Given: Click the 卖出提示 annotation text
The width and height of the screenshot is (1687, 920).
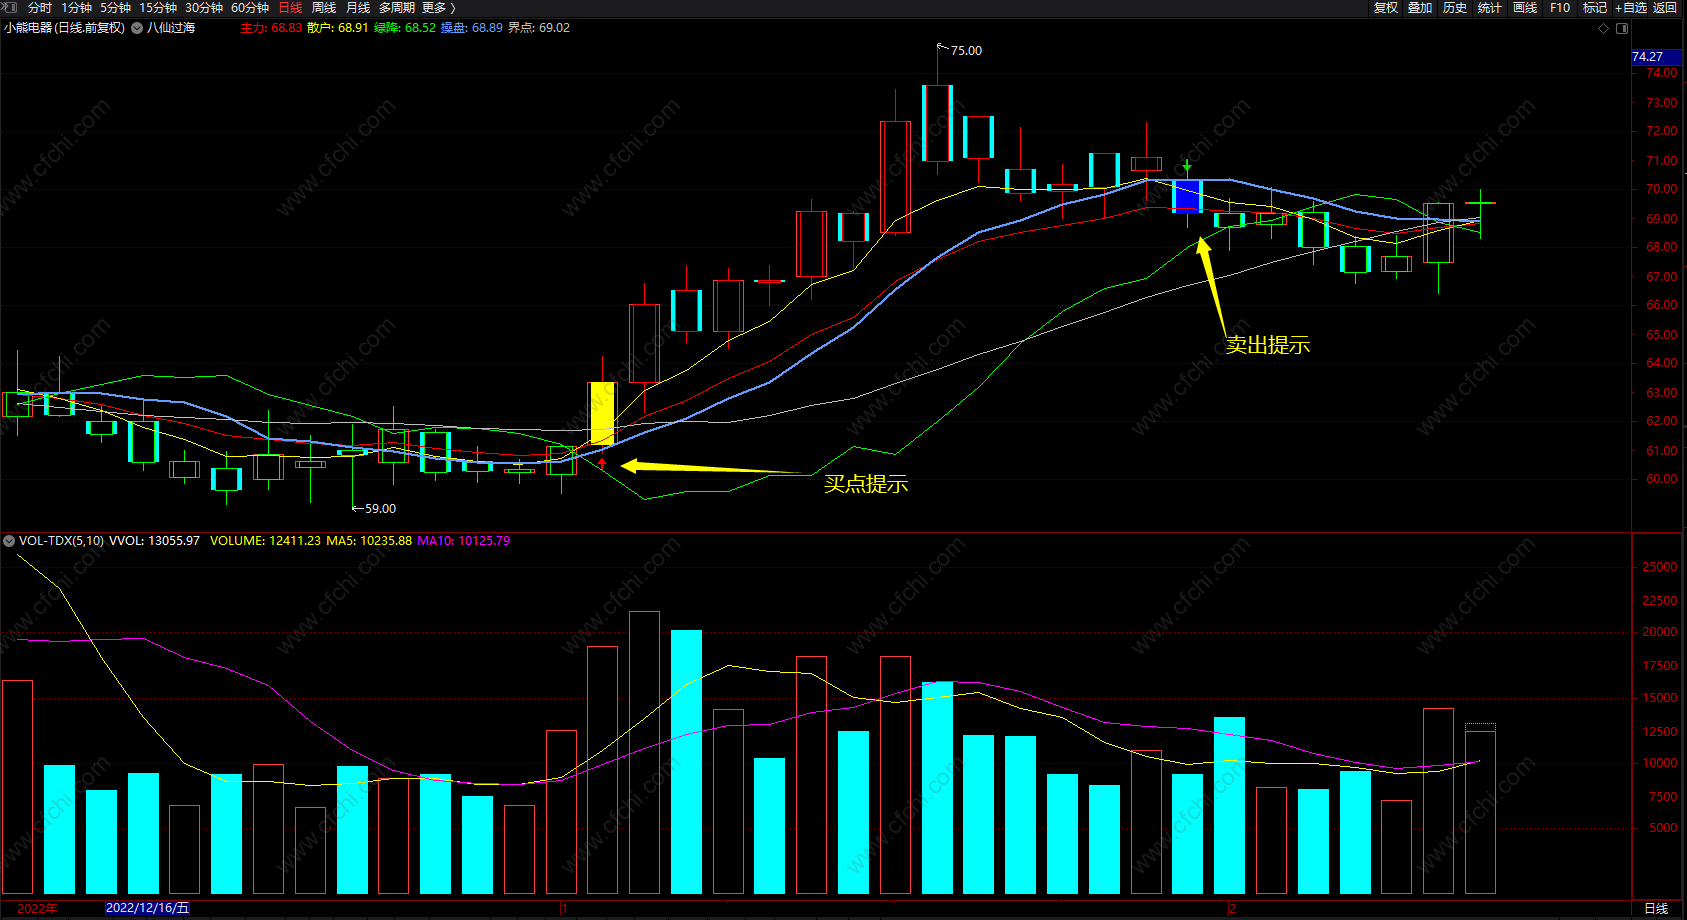Looking at the screenshot, I should point(1268,345).
